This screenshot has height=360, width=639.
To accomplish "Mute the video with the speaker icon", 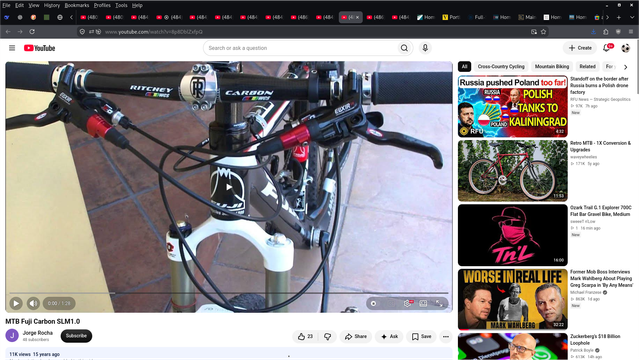I will pos(33,303).
